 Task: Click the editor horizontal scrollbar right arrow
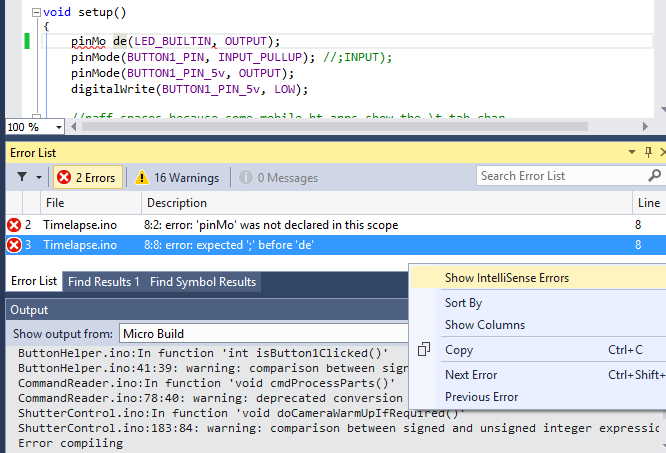point(646,127)
